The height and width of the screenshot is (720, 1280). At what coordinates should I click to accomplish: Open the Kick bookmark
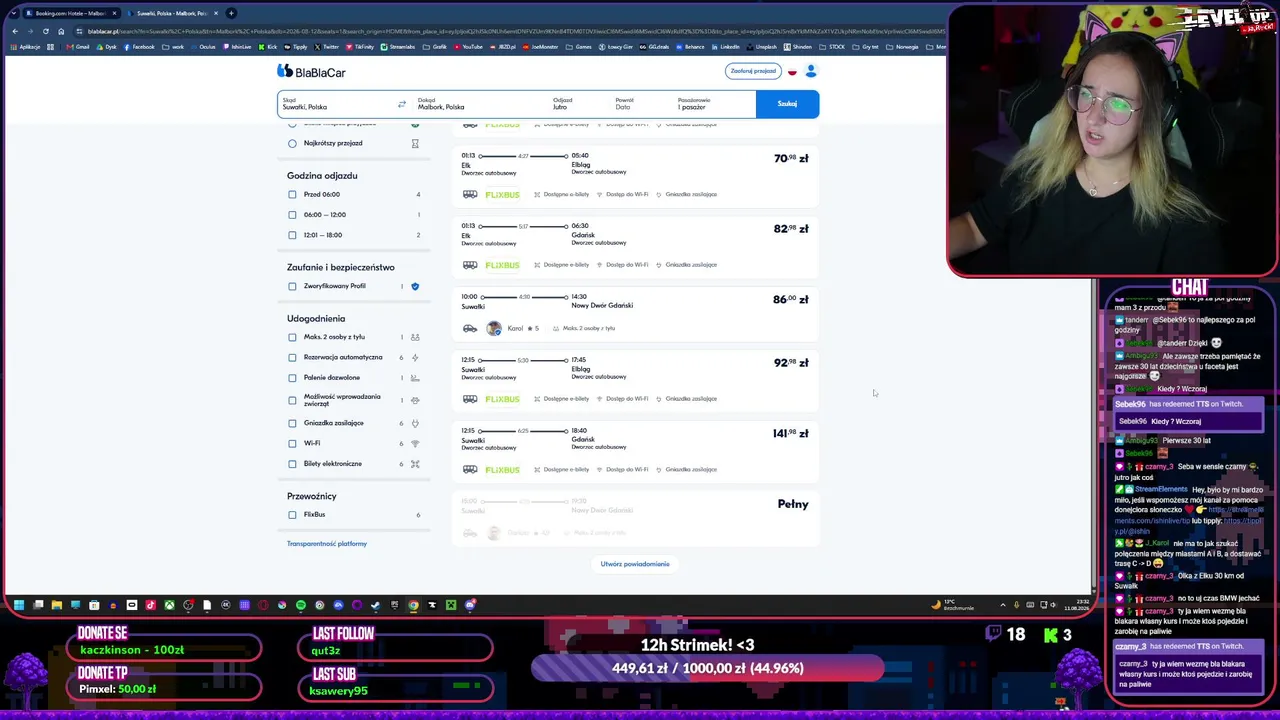(x=268, y=47)
